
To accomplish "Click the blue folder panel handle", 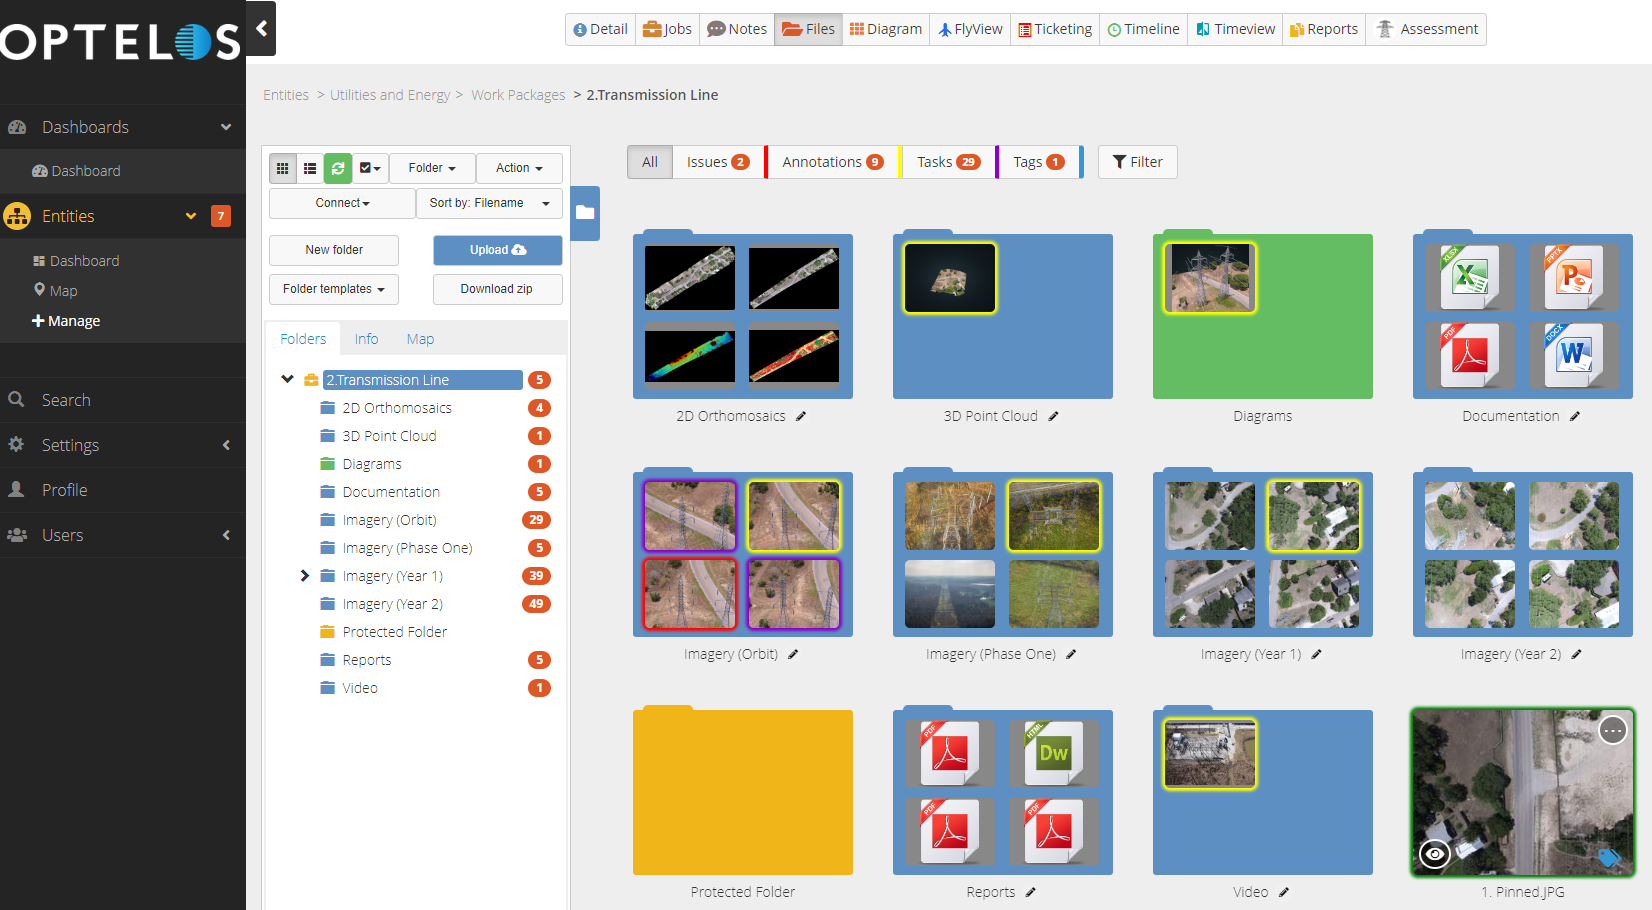I will [585, 212].
